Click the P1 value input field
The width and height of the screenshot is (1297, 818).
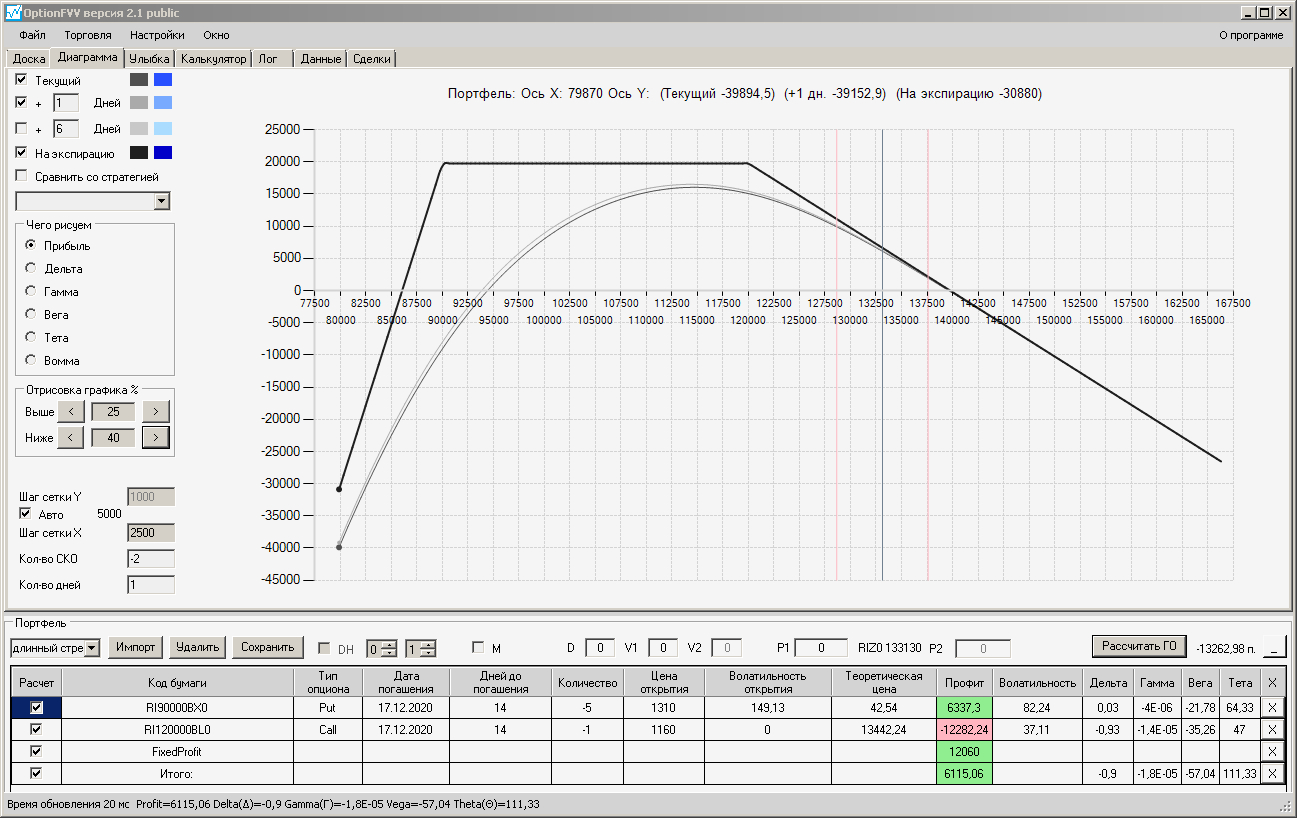(x=822, y=648)
